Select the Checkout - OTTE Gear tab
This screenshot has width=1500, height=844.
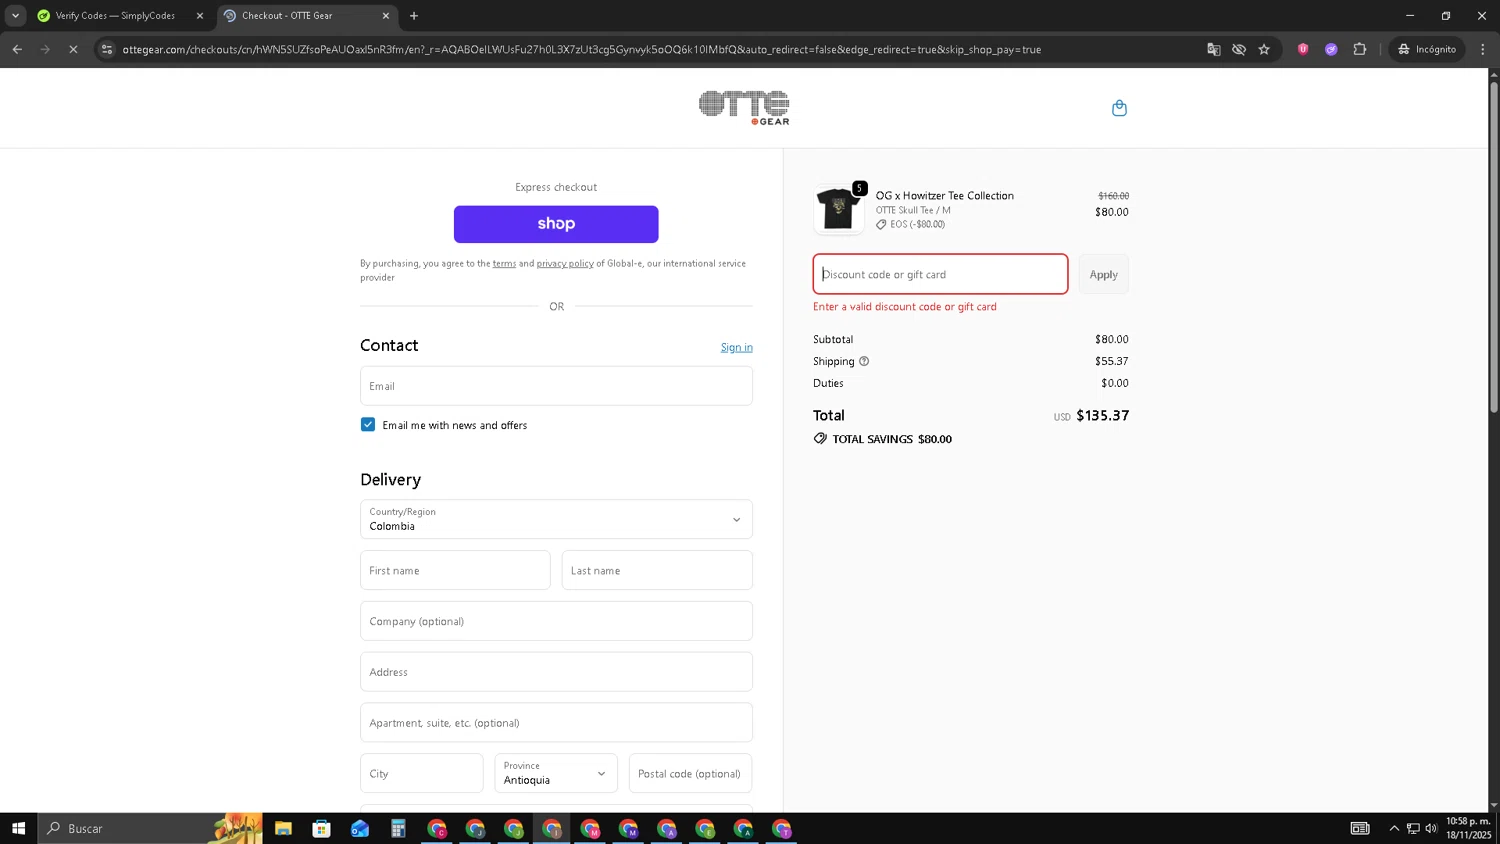(x=306, y=16)
